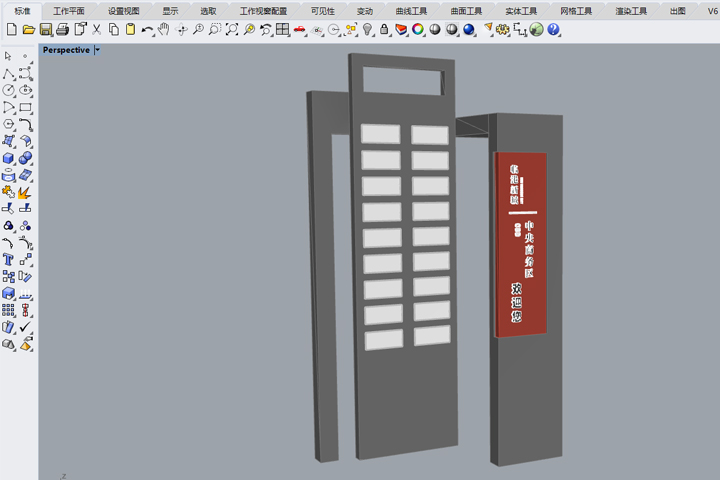Select the Box solid tool in sidebar
Screen dimensions: 720x480
(8, 158)
